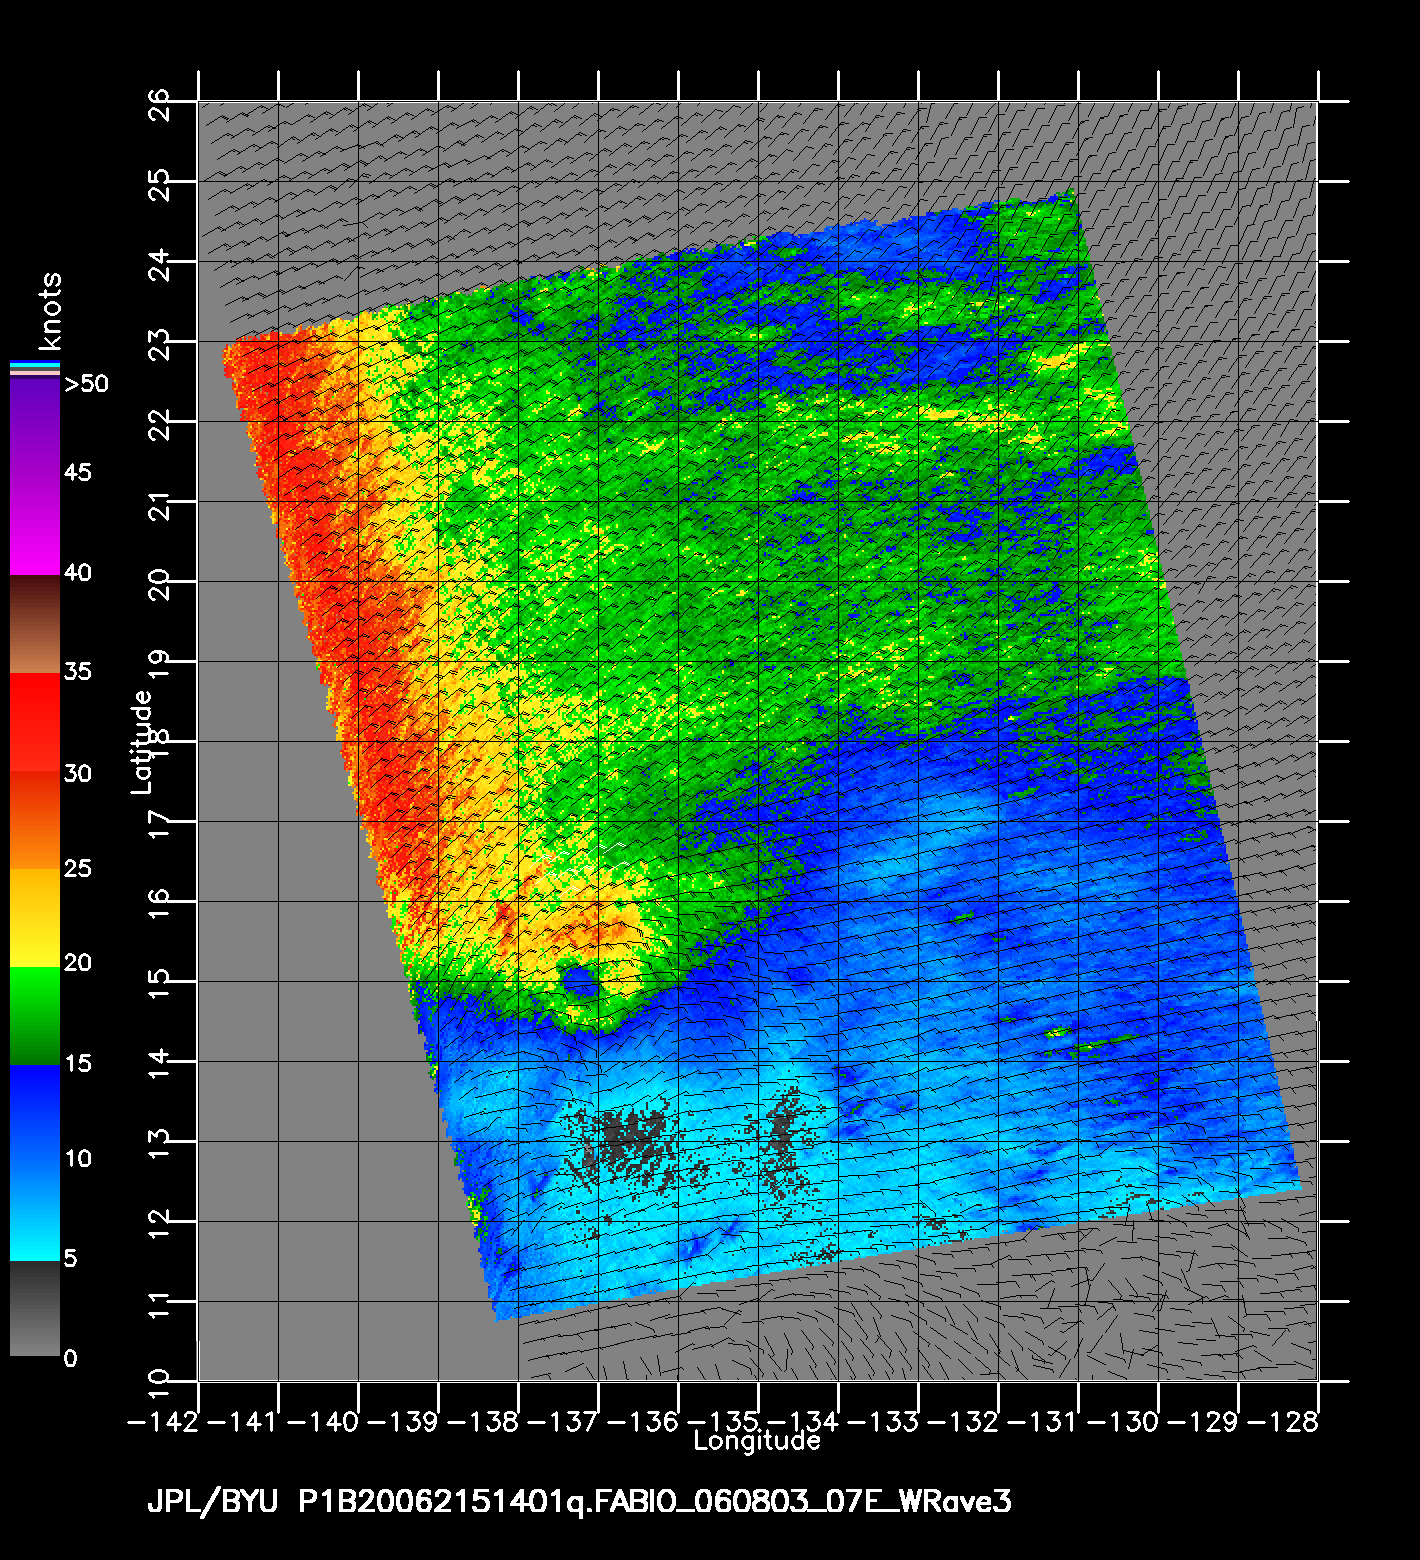
Task: Click the '20' knots scale label
Action: (78, 962)
